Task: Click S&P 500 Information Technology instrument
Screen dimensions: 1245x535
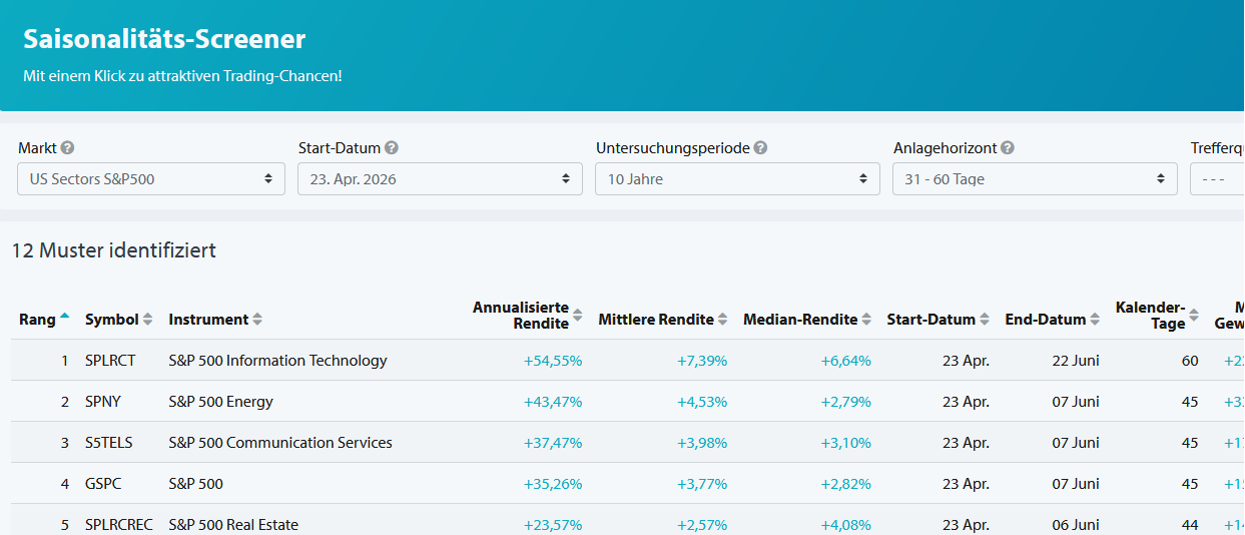Action: coord(278,360)
